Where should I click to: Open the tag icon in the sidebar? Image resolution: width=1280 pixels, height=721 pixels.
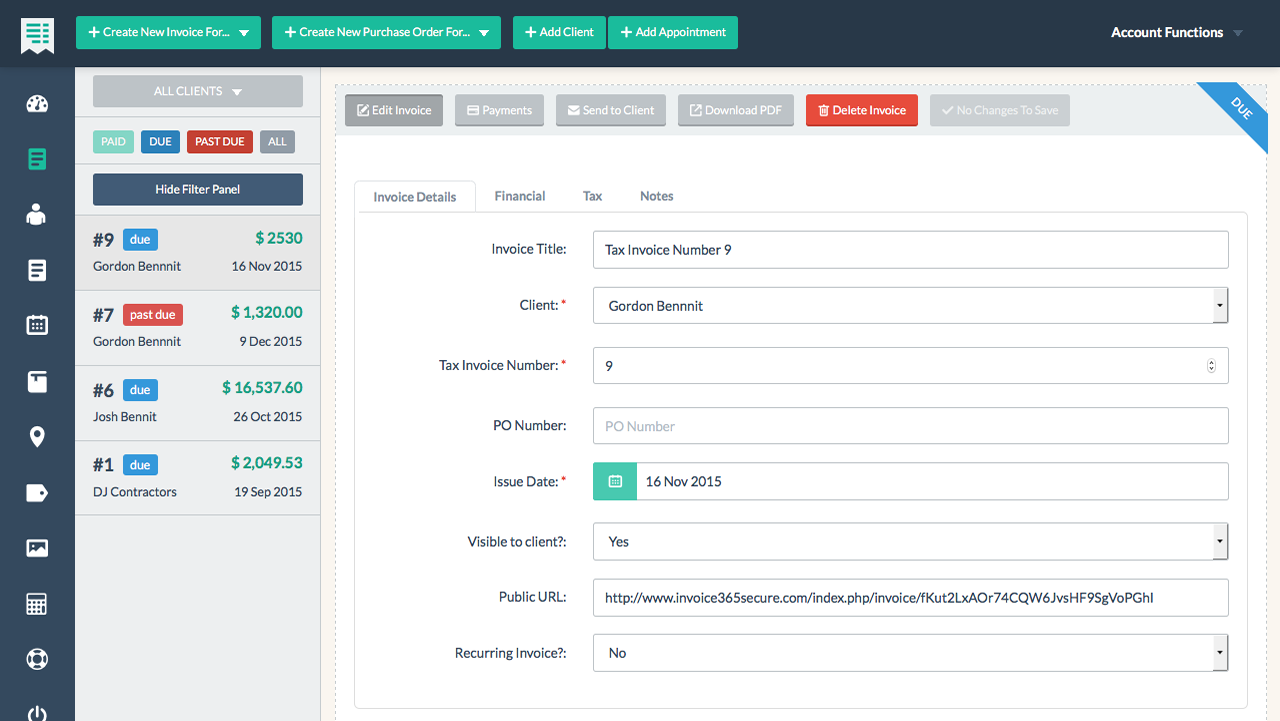pyautogui.click(x=36, y=492)
